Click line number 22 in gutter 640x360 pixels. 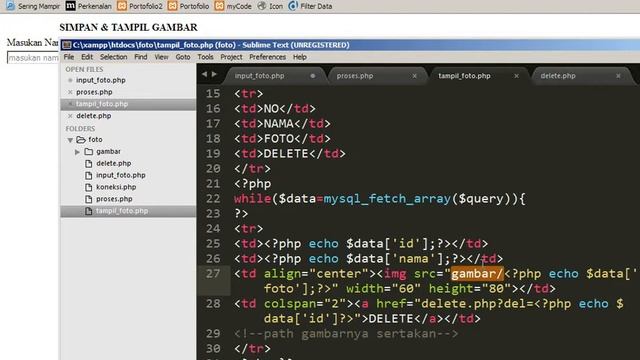pyautogui.click(x=213, y=199)
